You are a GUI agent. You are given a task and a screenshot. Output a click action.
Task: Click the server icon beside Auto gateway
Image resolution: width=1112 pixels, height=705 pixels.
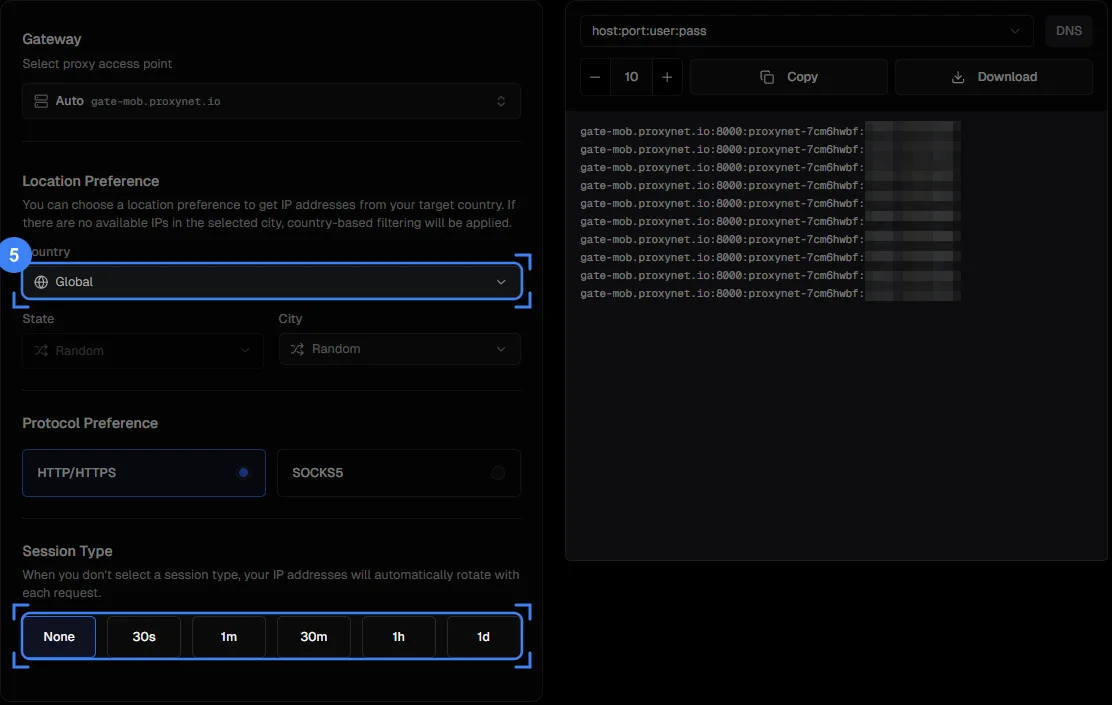(41, 101)
